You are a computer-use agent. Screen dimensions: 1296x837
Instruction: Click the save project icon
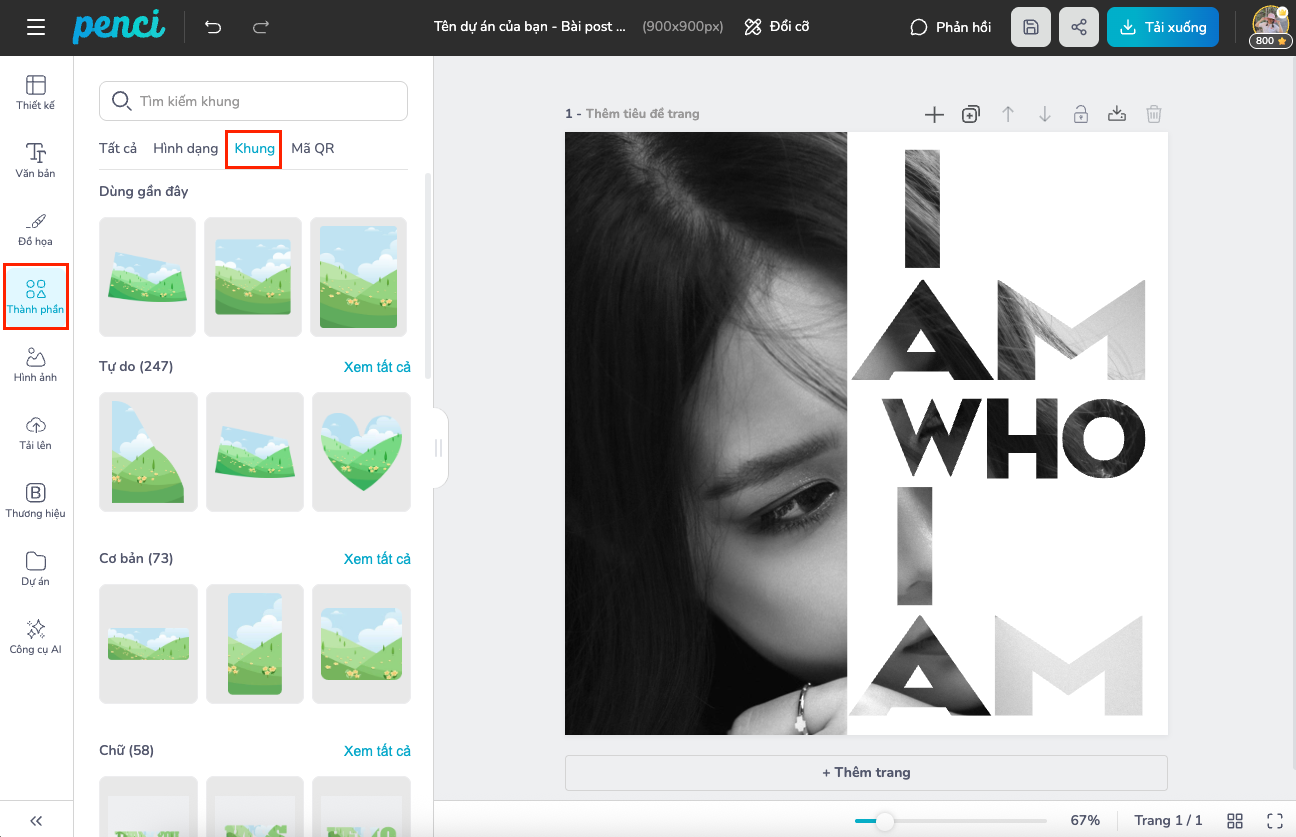pos(1030,27)
